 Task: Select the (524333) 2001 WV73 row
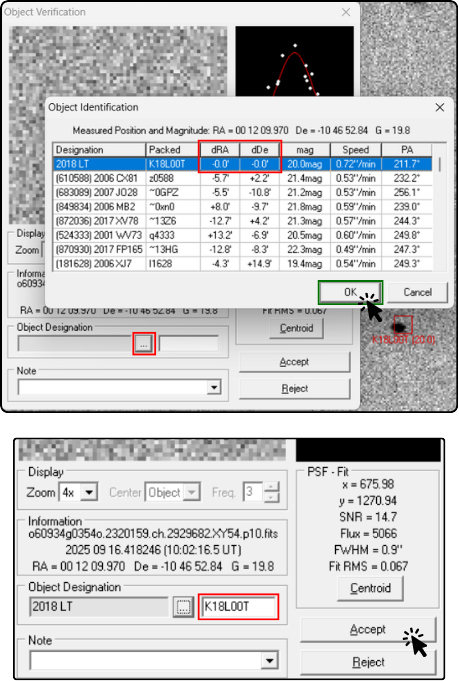click(242, 235)
